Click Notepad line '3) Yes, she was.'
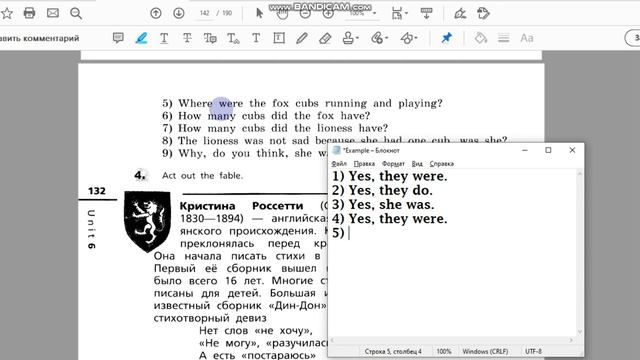 tap(383, 204)
